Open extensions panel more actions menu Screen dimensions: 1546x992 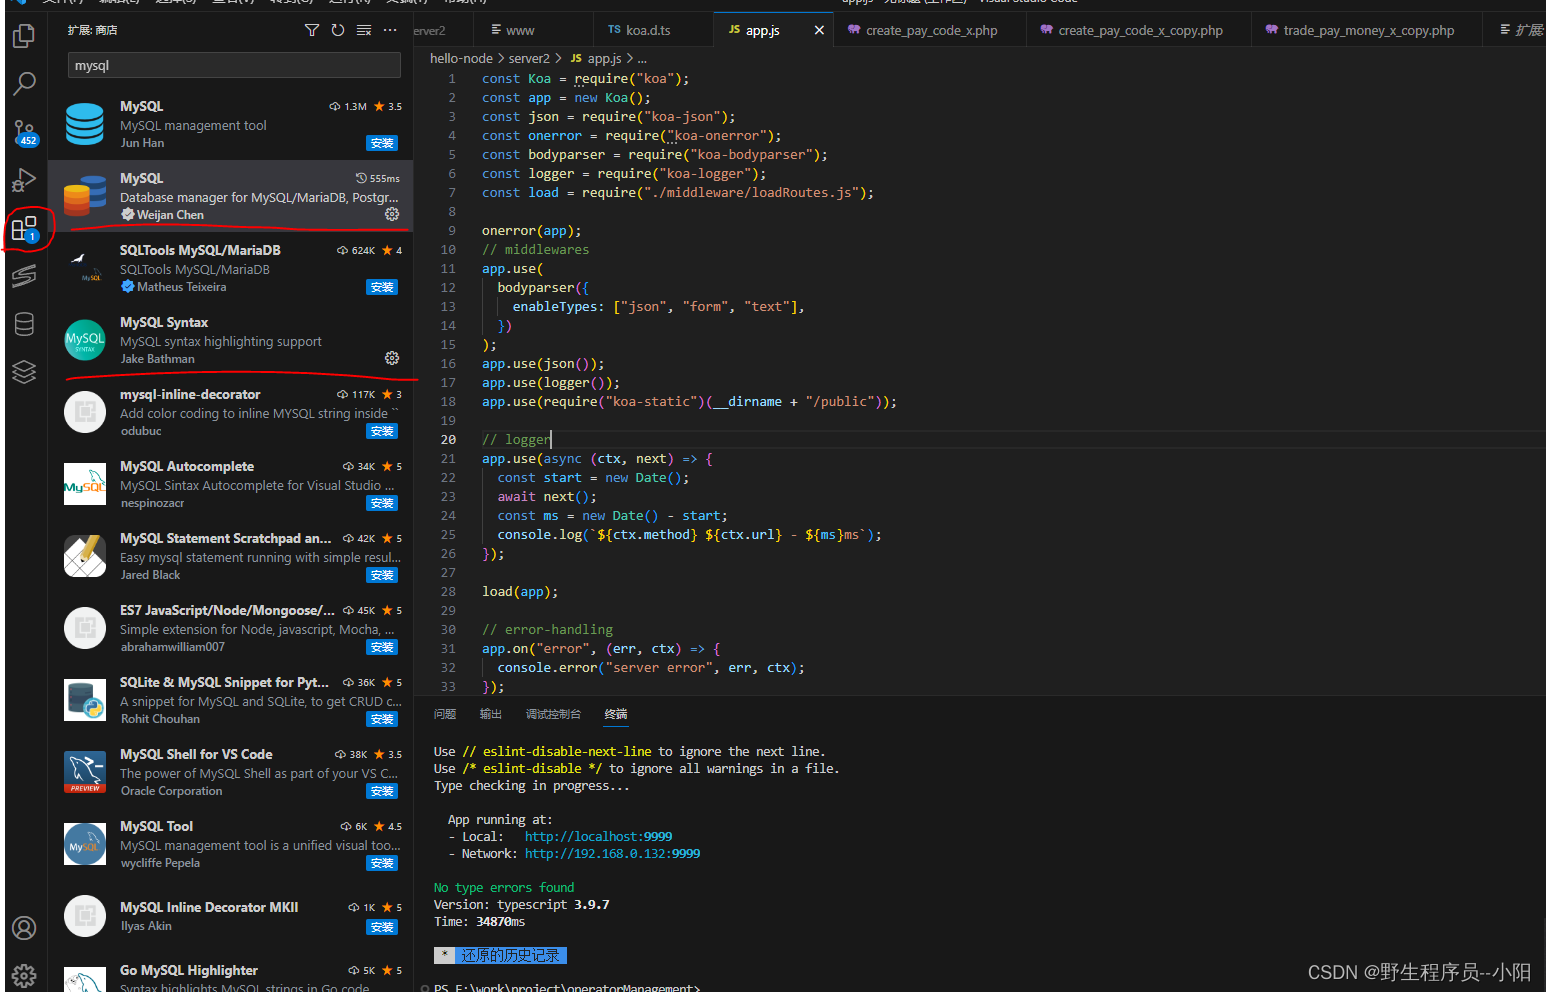pyautogui.click(x=390, y=30)
